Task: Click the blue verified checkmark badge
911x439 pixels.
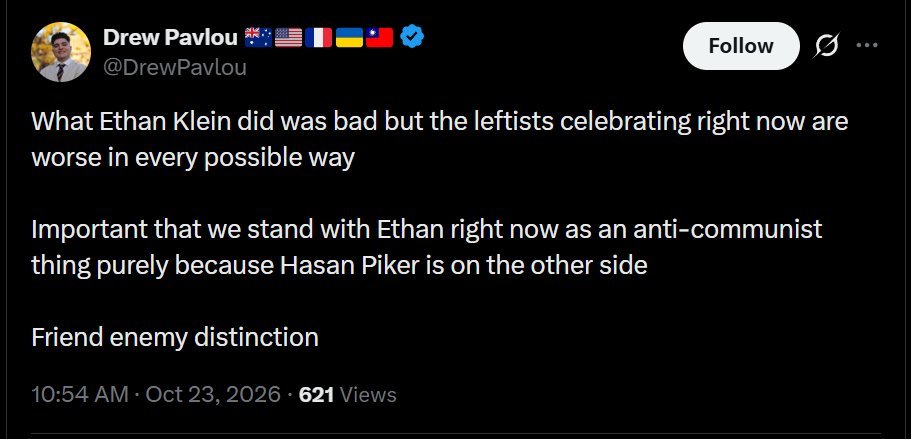Action: coord(411,38)
